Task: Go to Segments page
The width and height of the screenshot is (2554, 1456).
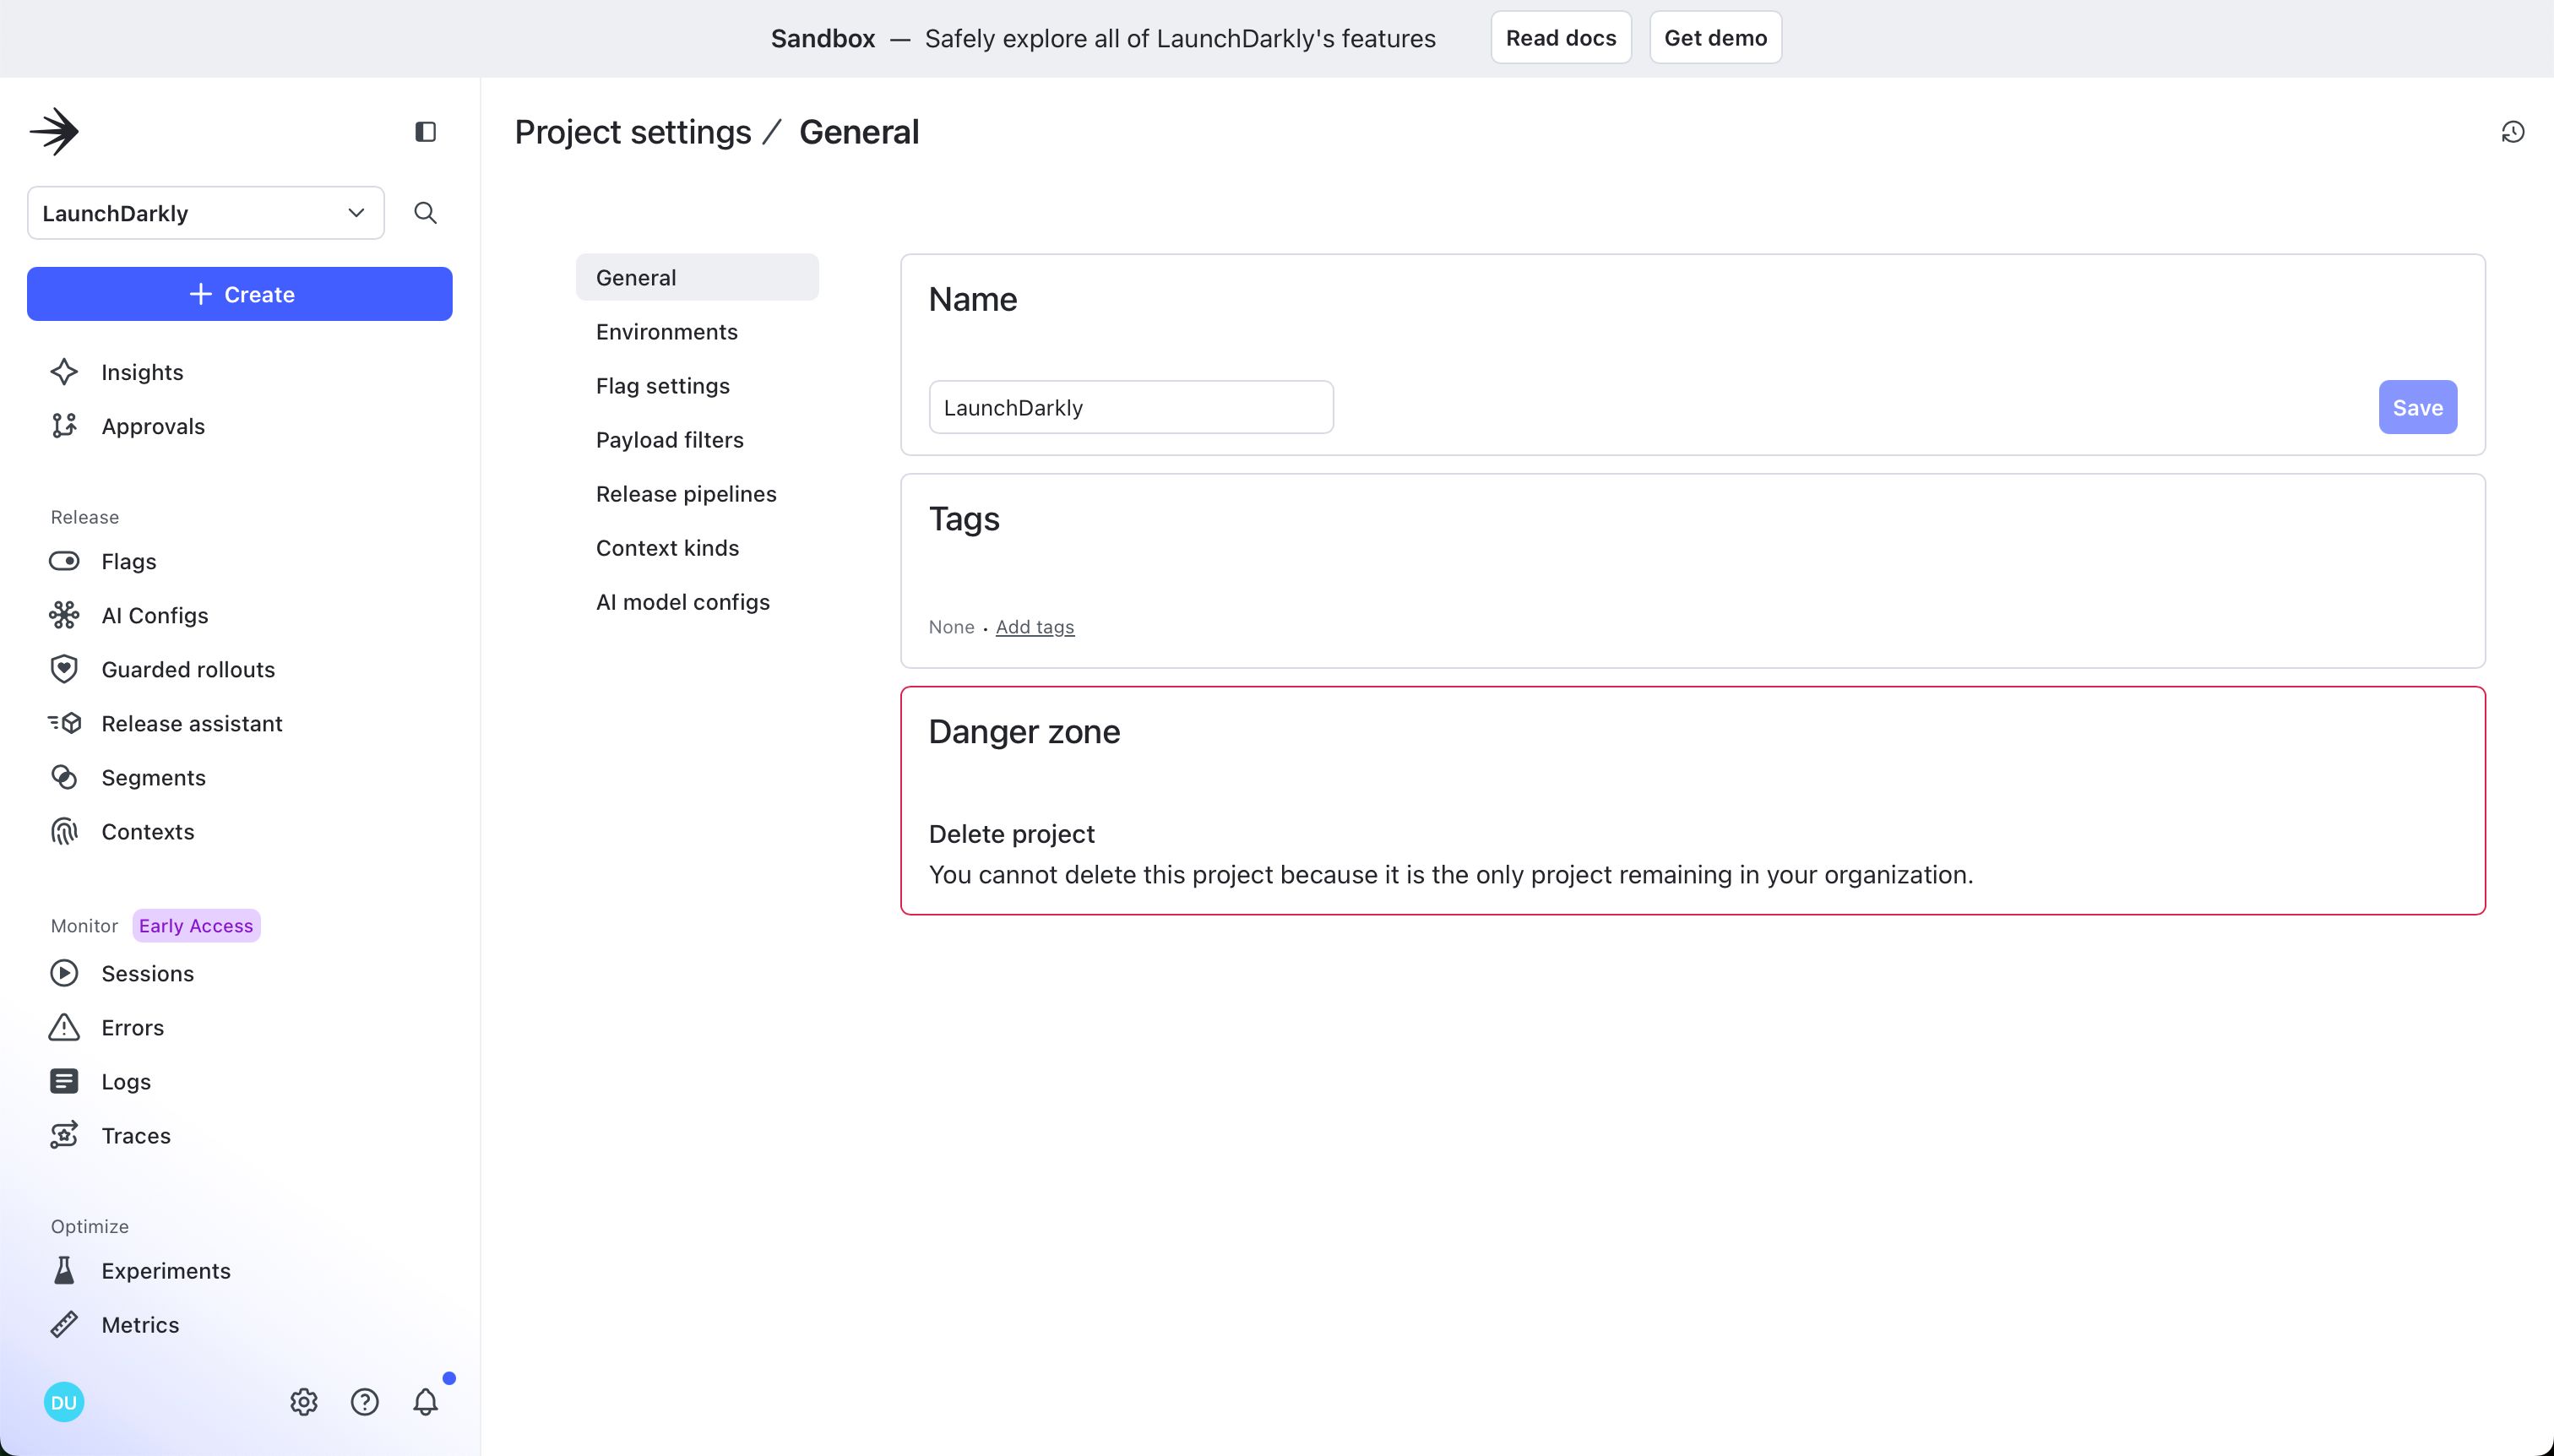Action: (154, 777)
